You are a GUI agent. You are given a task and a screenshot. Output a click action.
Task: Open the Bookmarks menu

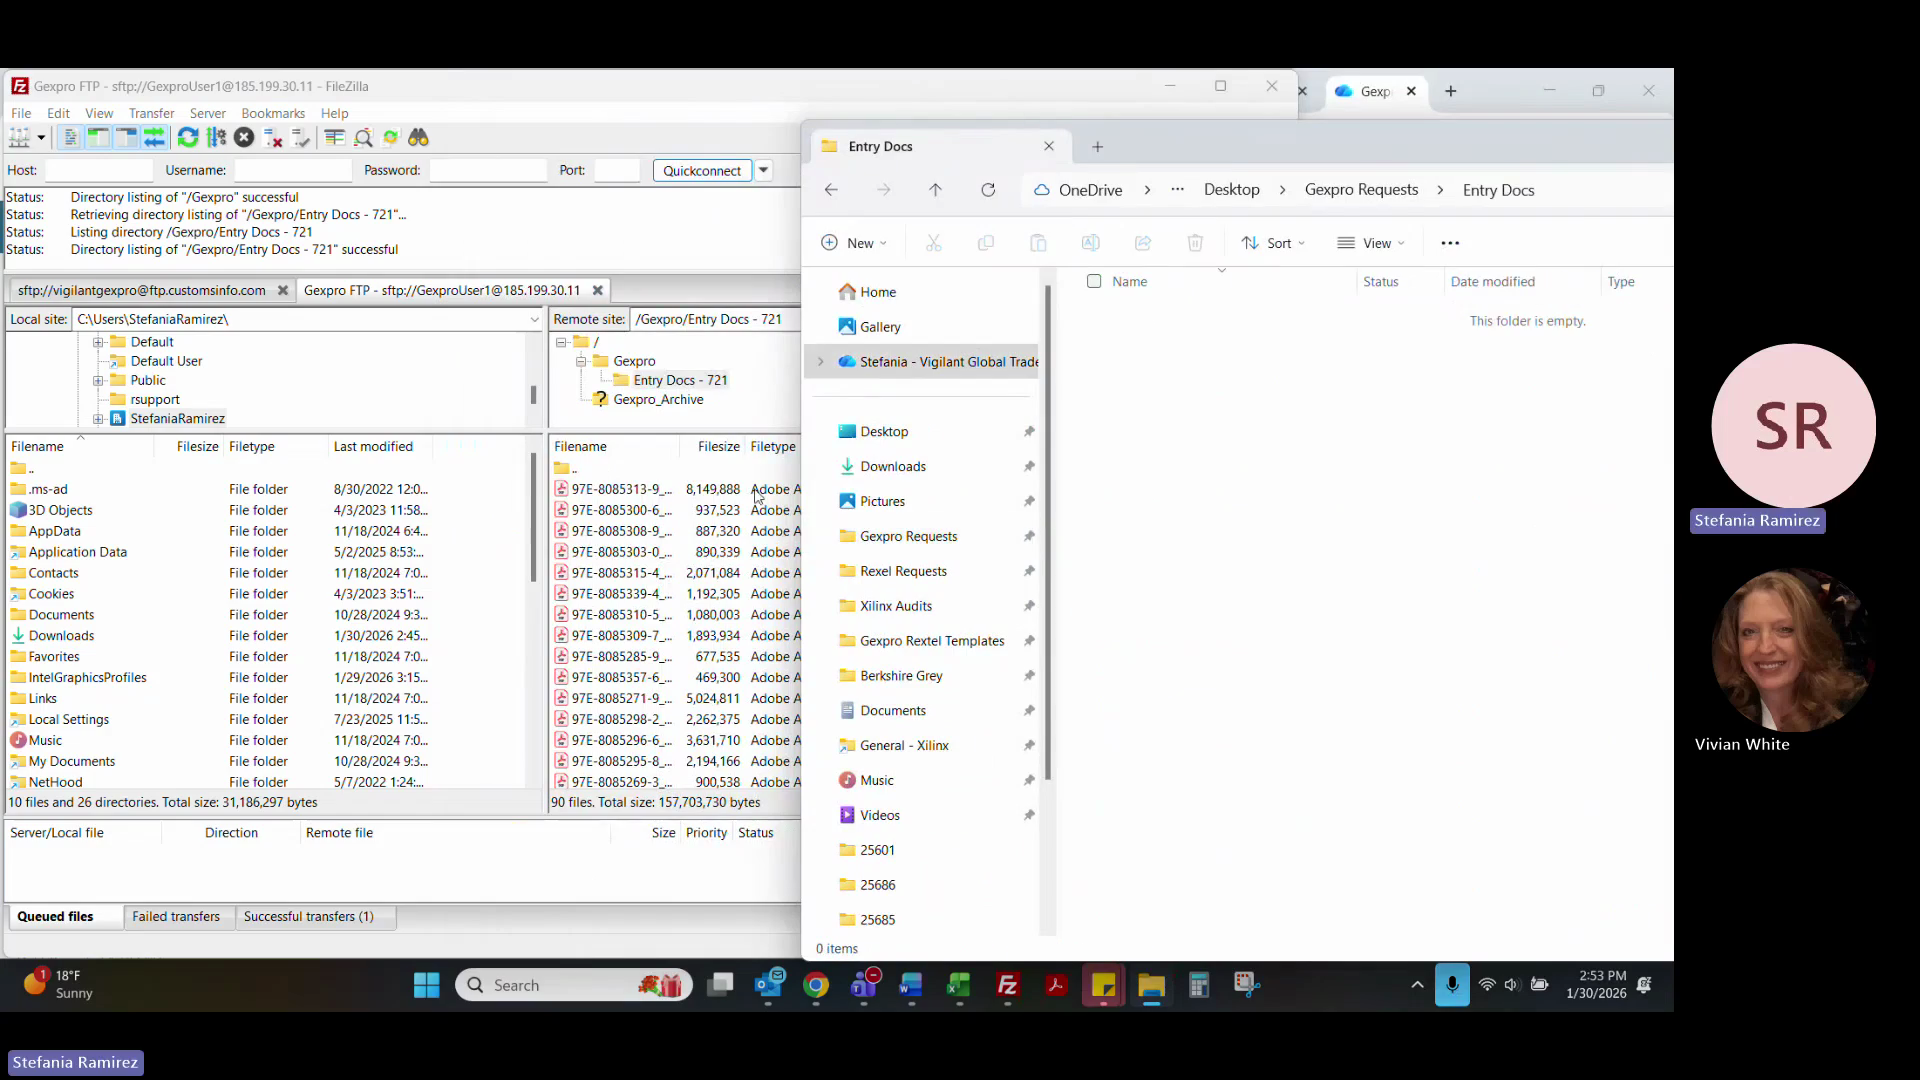click(272, 113)
